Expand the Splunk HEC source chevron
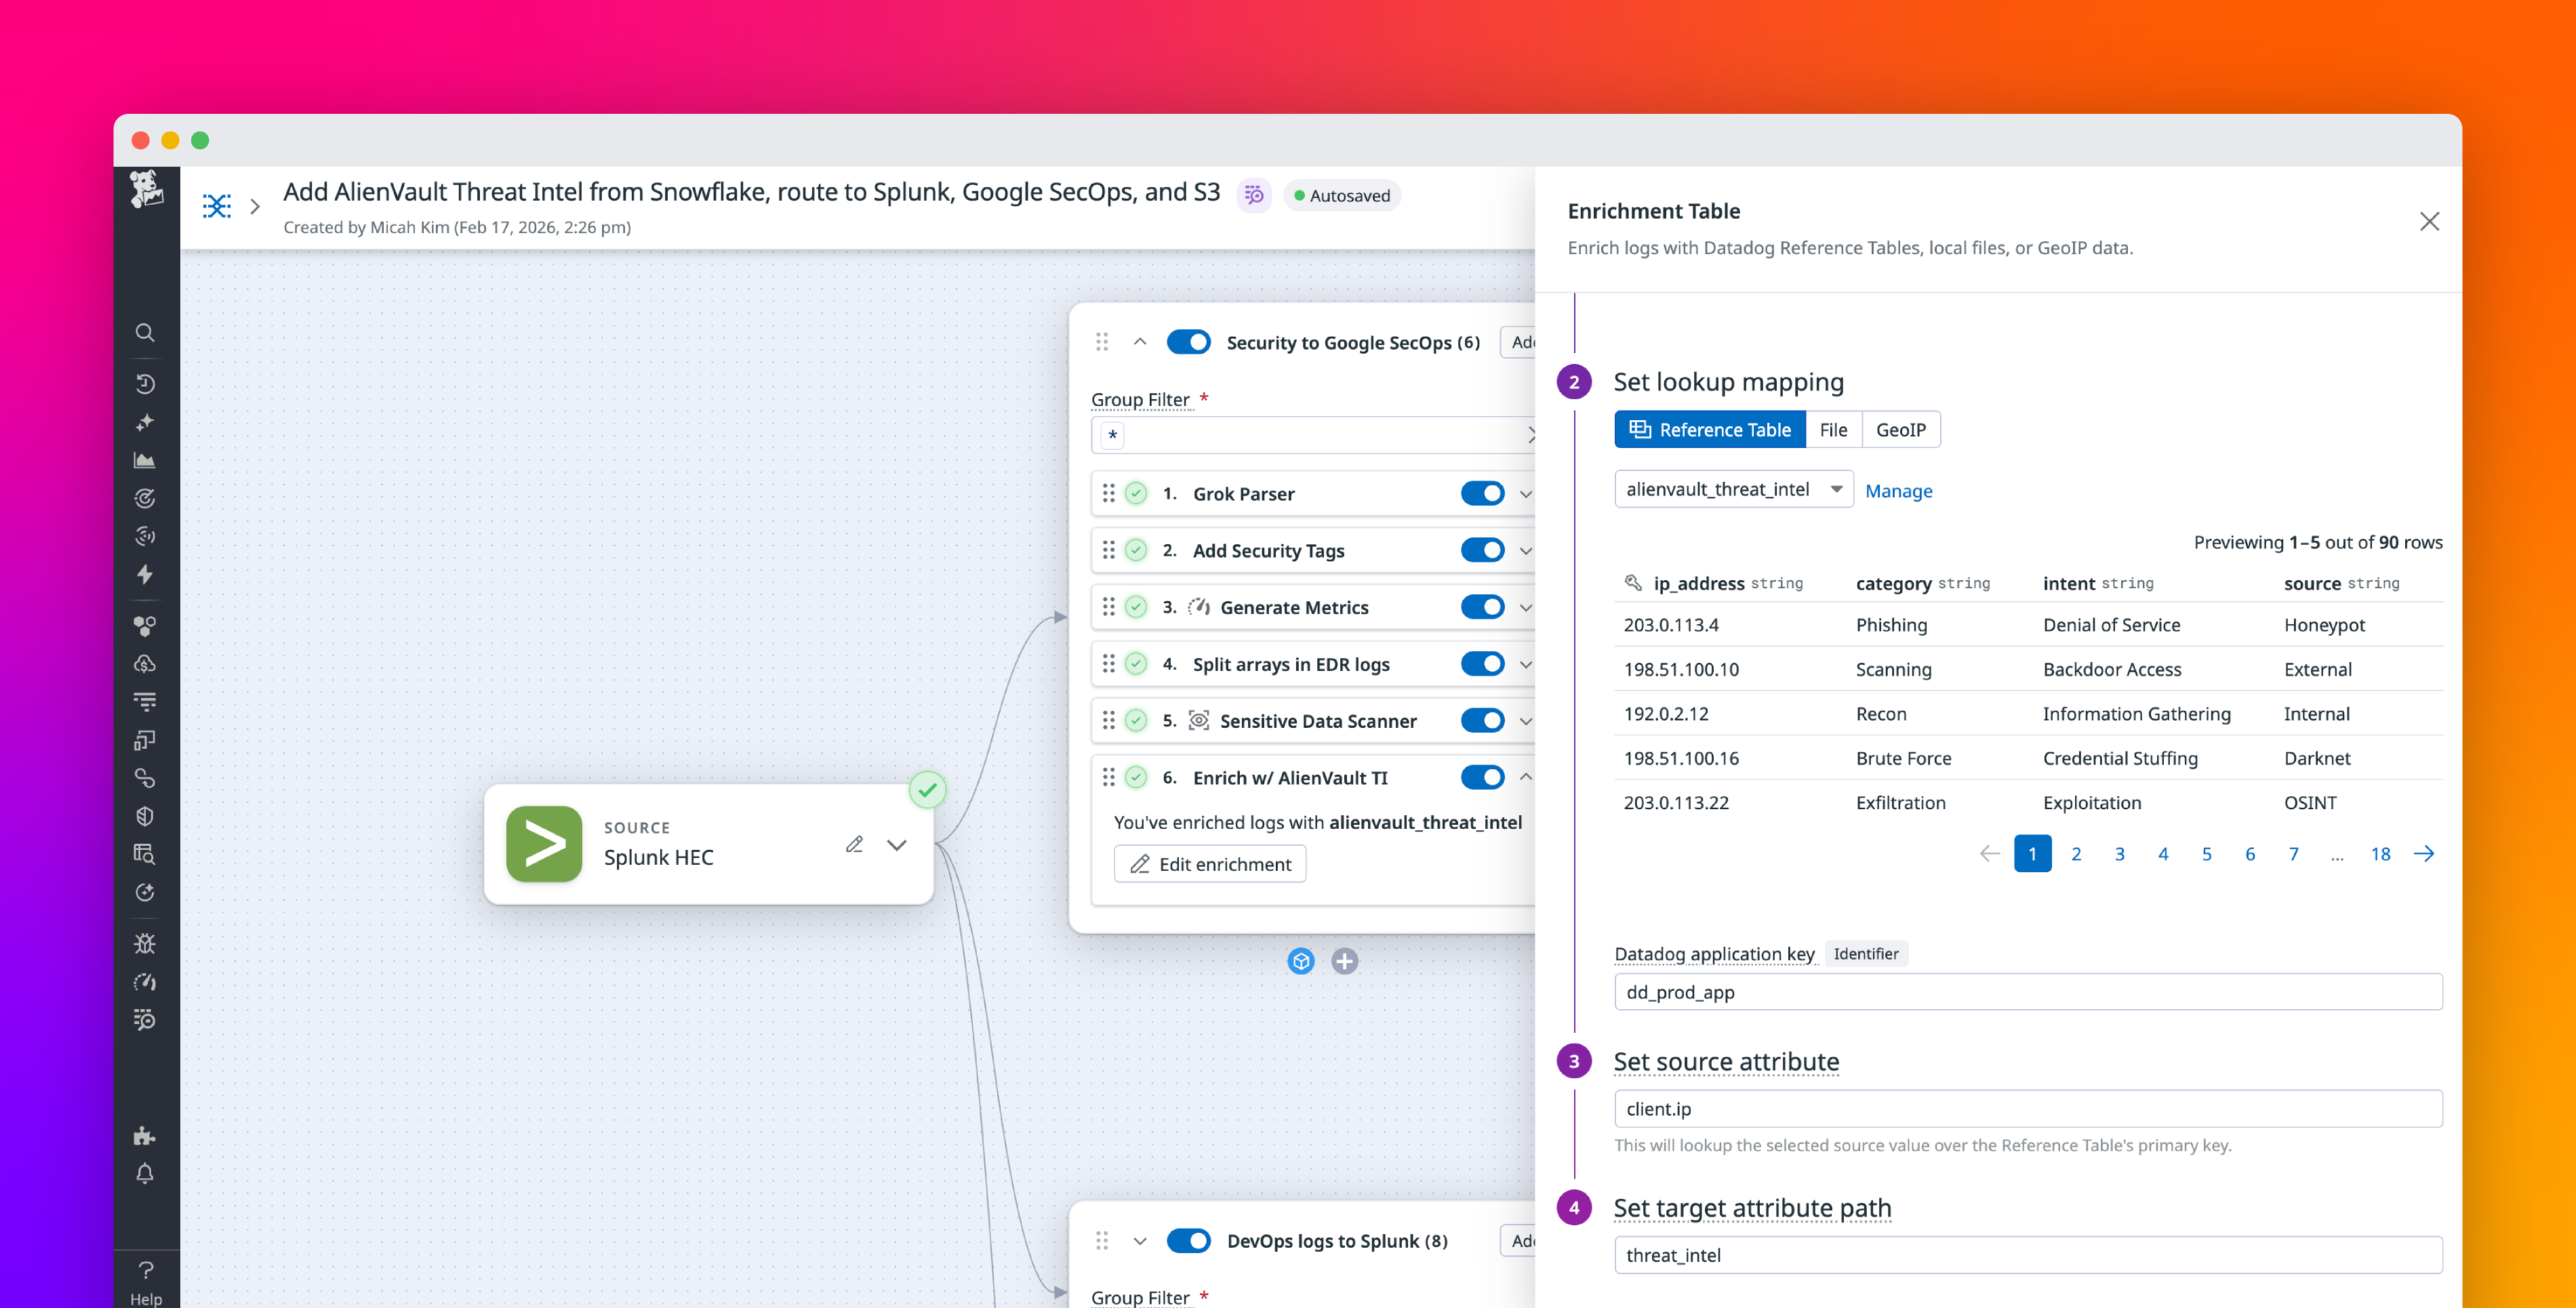Screen dimensions: 2576x1308 coord(897,845)
